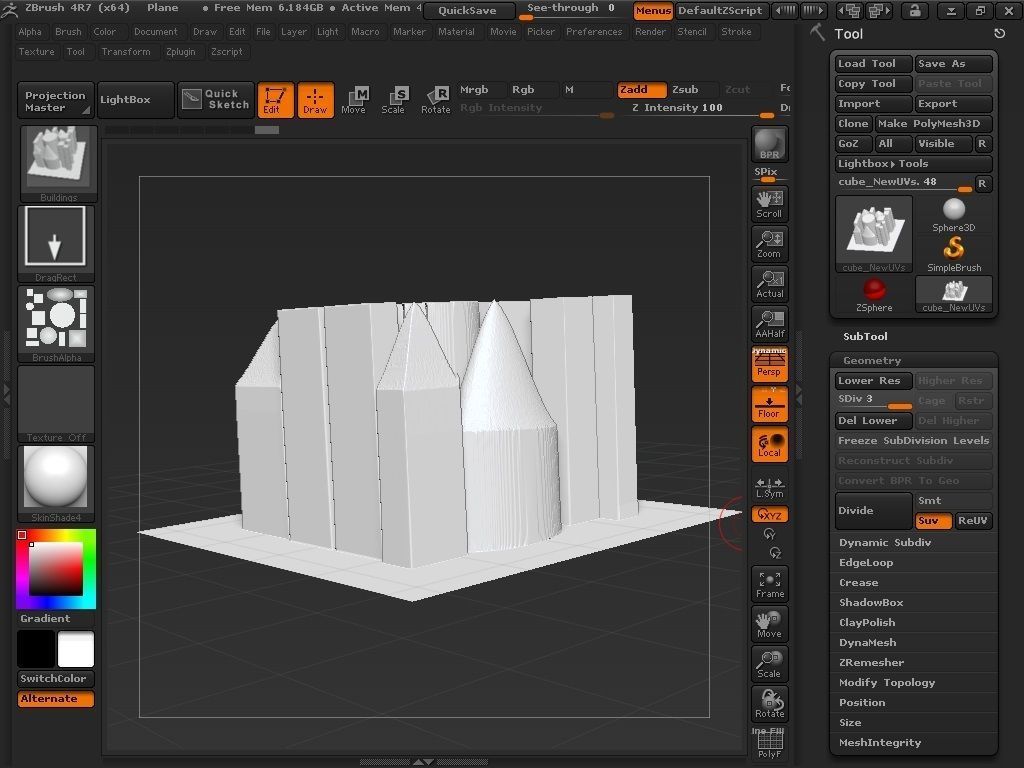This screenshot has height=768, width=1024.
Task: Open the LightBox browser
Action: pos(135,99)
